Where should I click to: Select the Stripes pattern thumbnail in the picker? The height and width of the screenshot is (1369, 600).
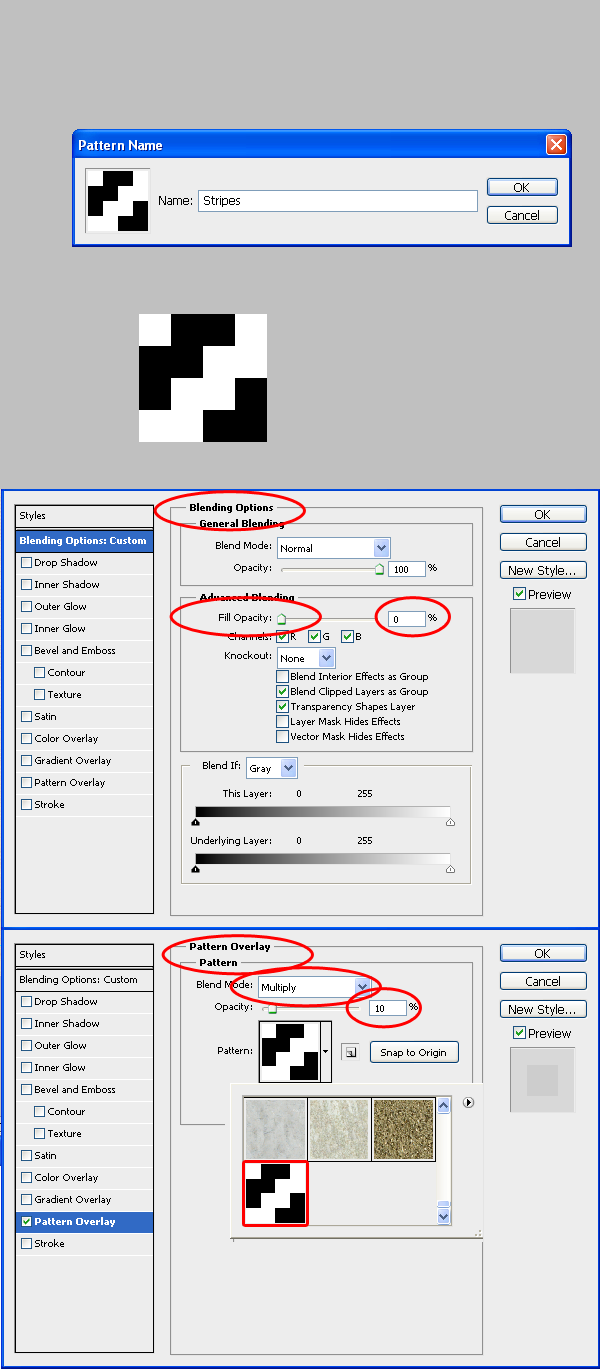pyautogui.click(x=276, y=1193)
